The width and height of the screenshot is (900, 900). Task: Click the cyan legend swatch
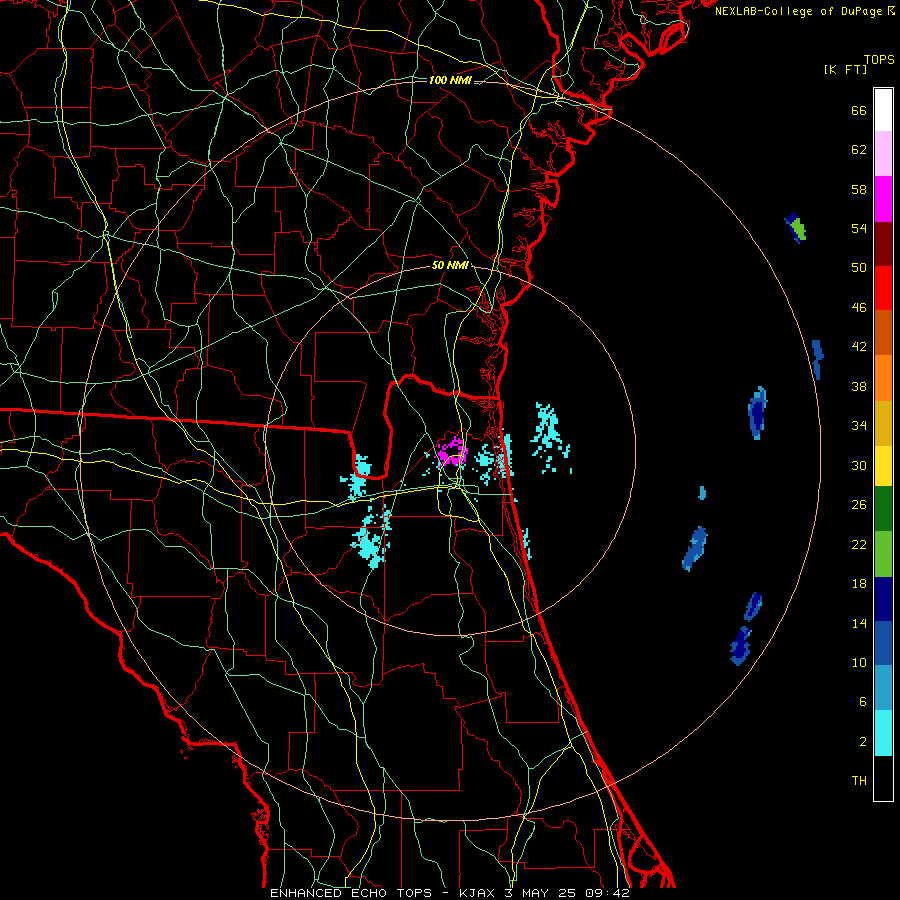pos(883,733)
